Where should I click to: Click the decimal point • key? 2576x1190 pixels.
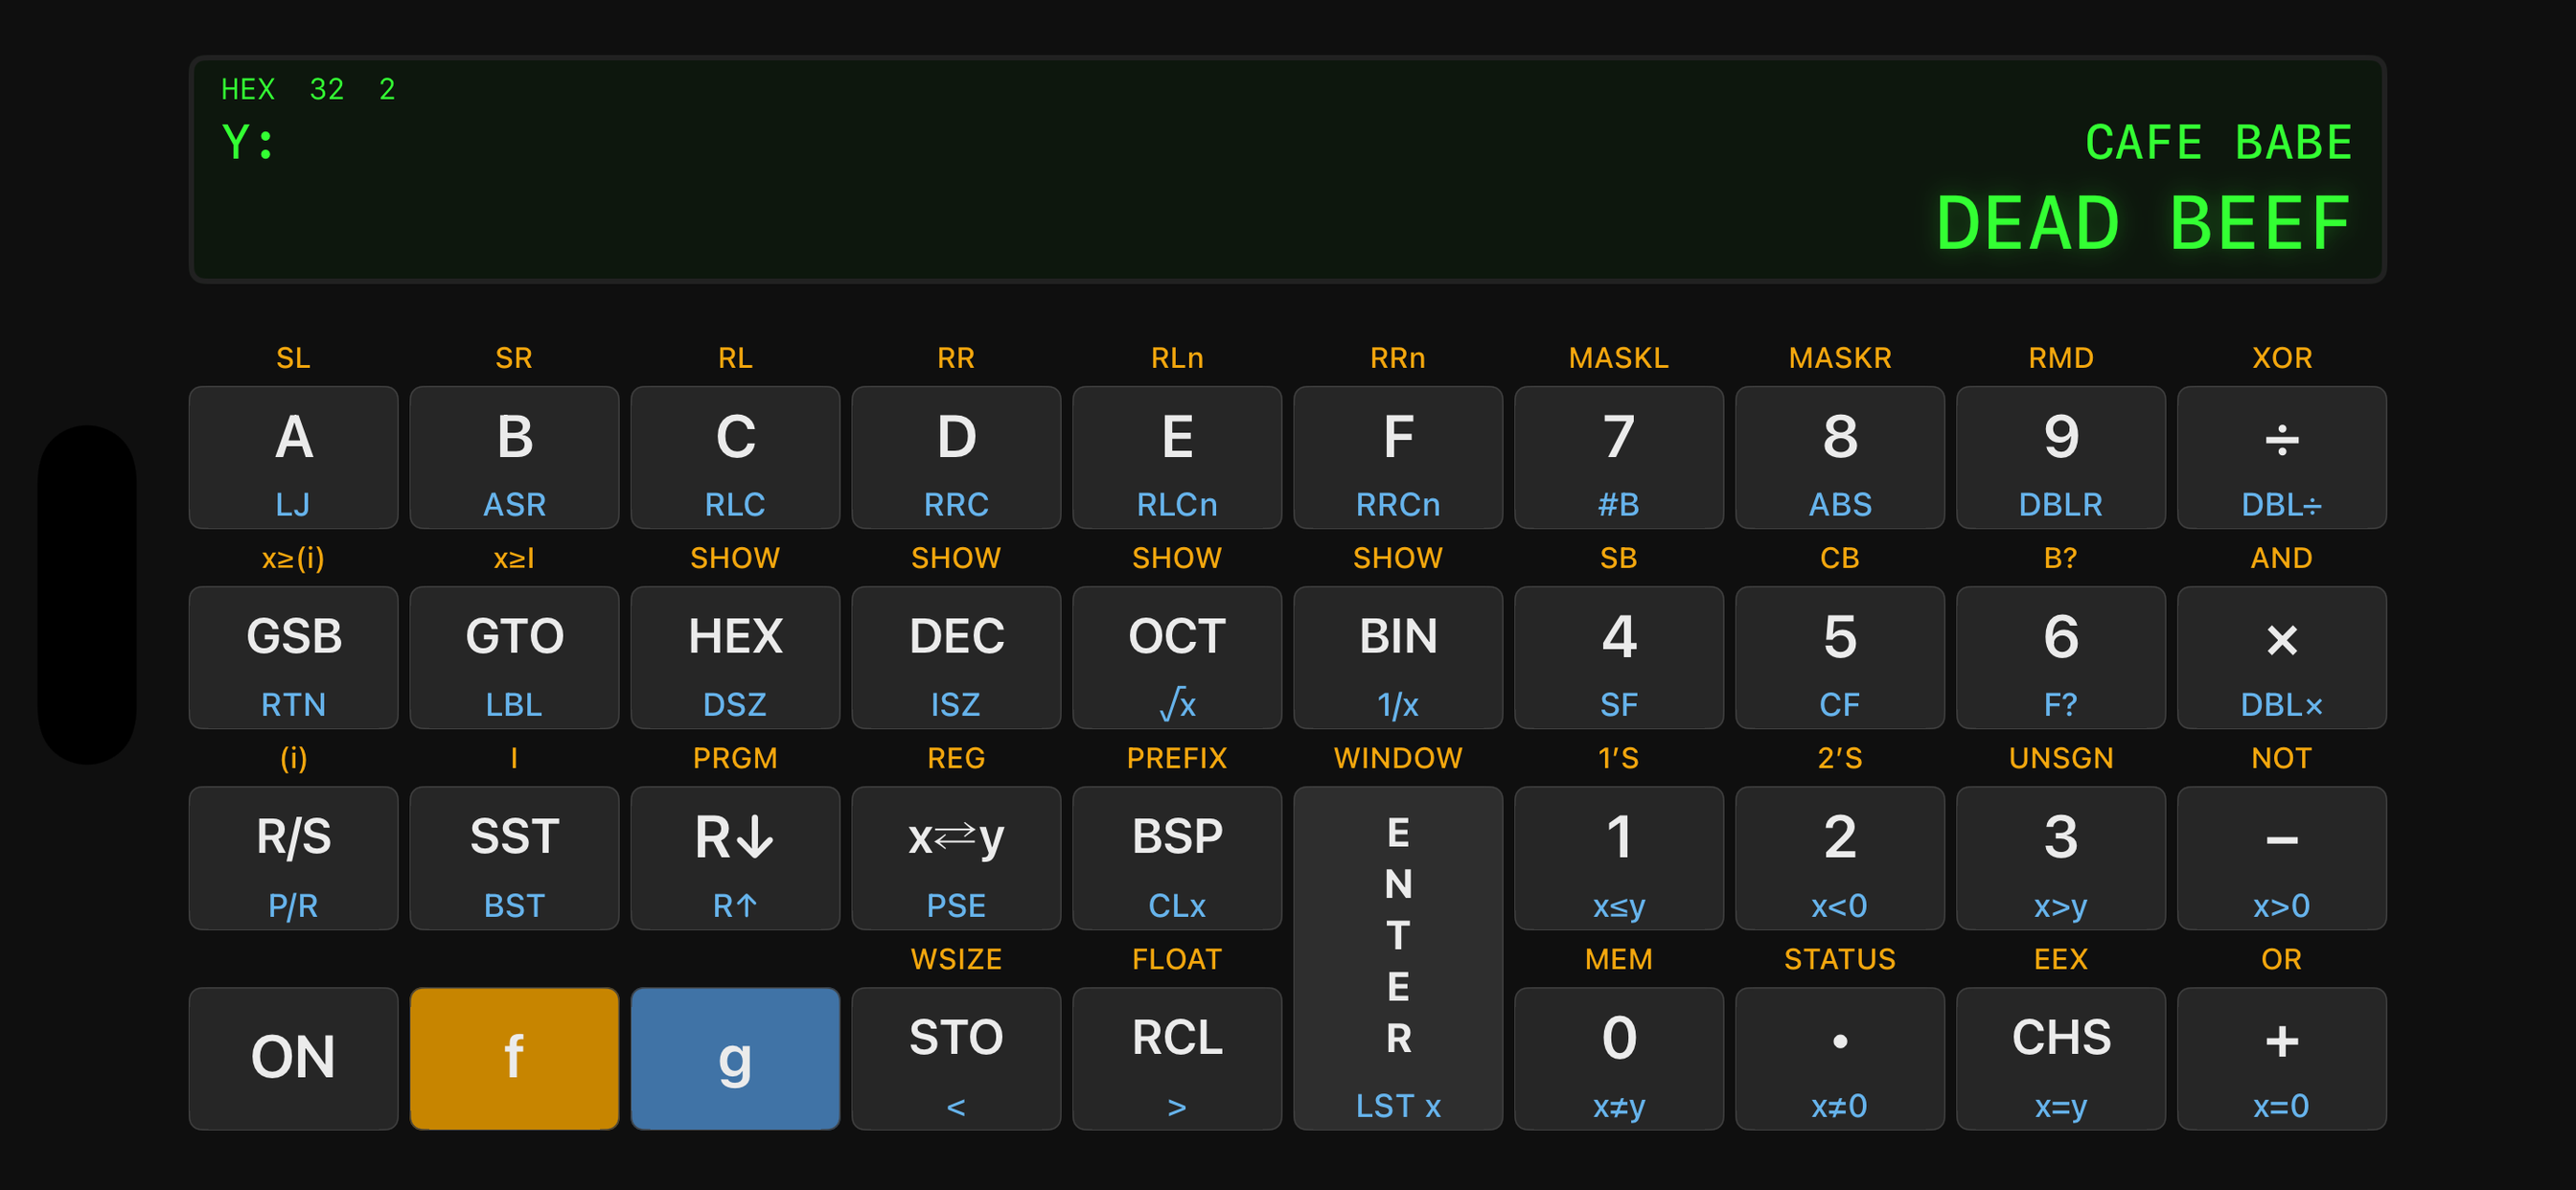point(1840,1058)
